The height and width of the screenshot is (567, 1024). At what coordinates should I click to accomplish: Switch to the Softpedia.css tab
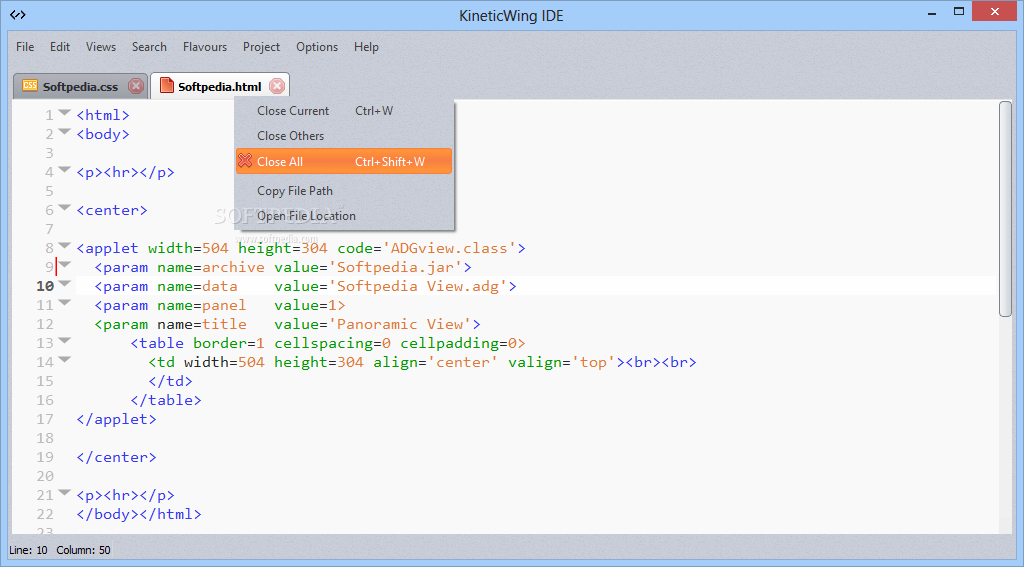pos(80,86)
